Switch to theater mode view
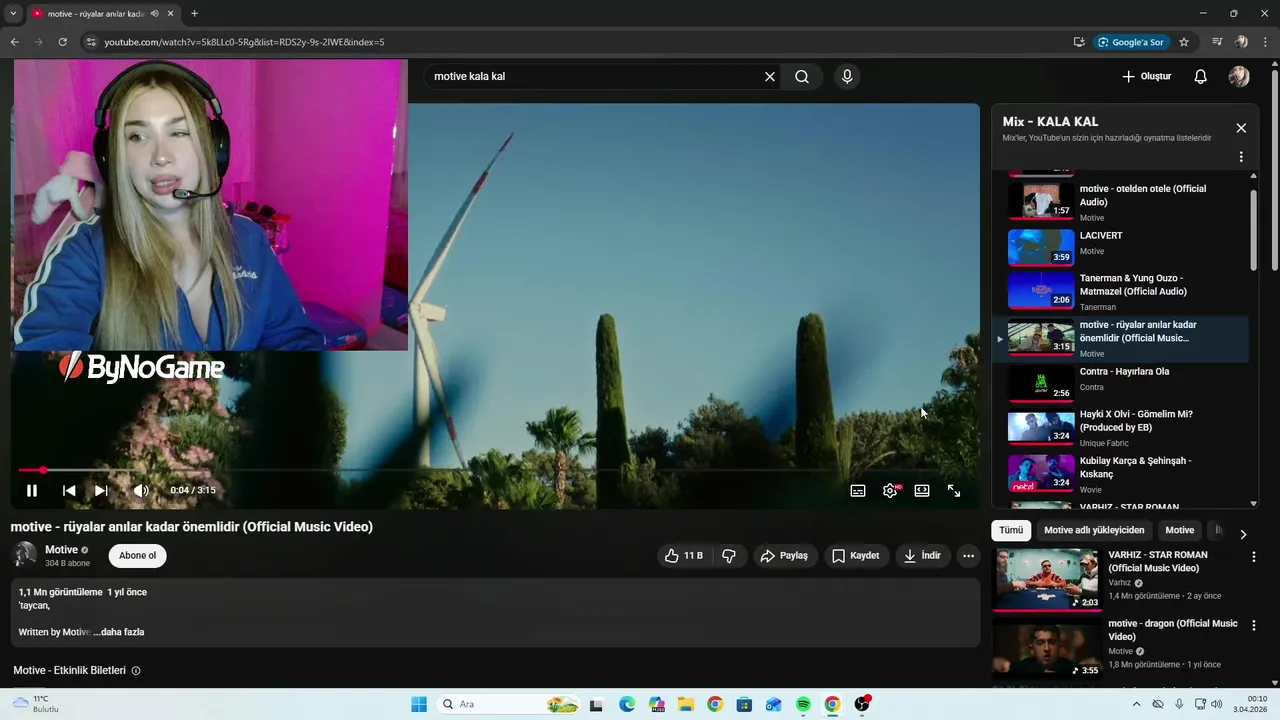 coord(922,490)
